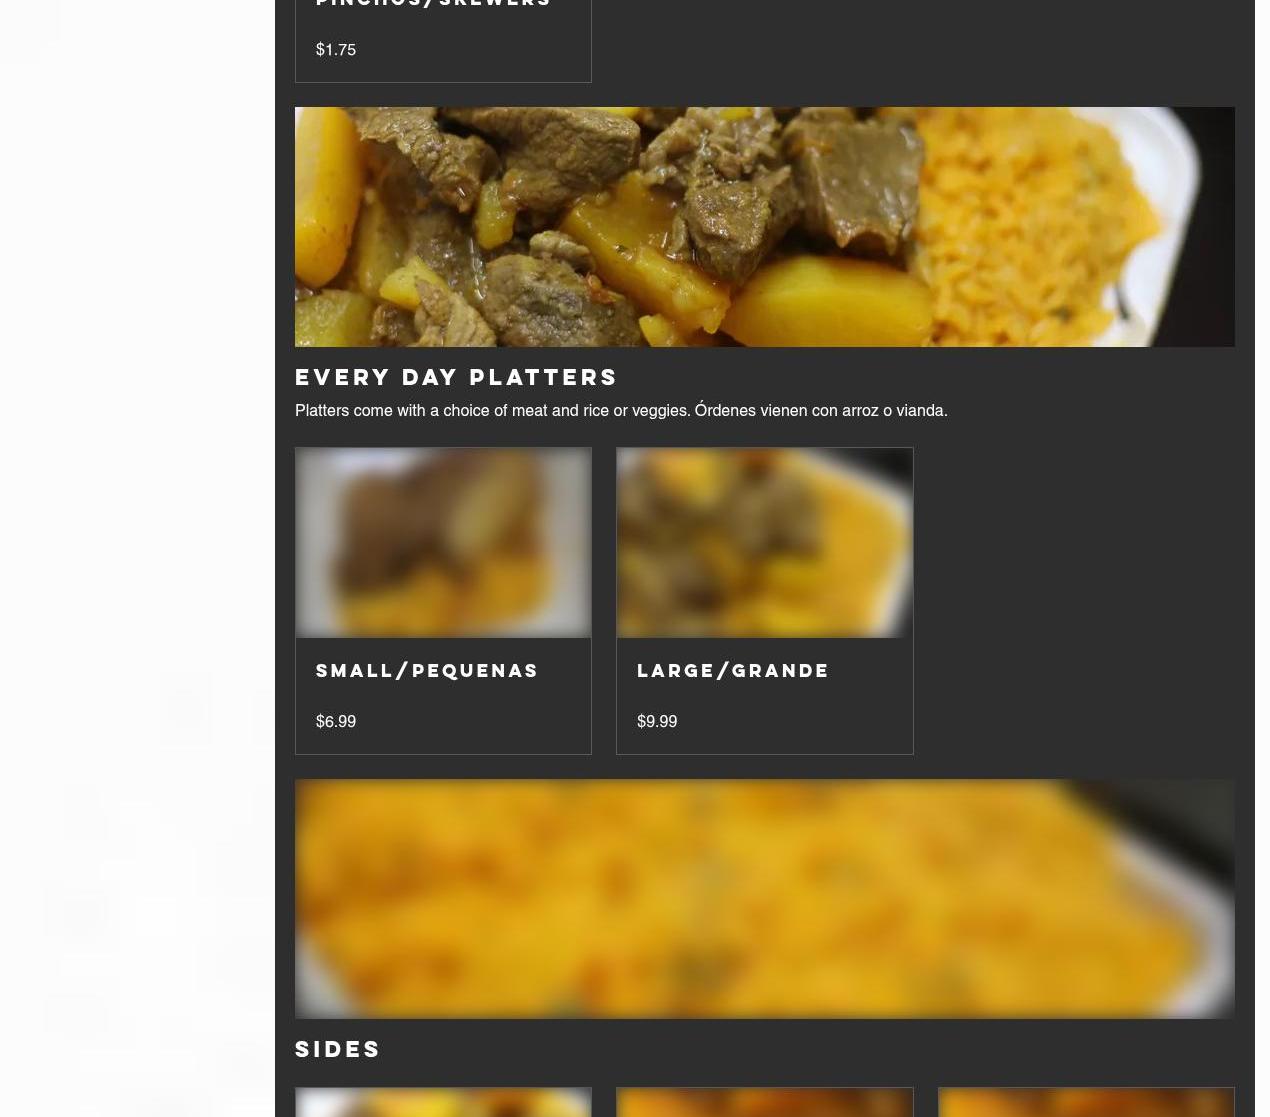Click the beef stew banner image
The height and width of the screenshot is (1117, 1270).
(x=765, y=227)
